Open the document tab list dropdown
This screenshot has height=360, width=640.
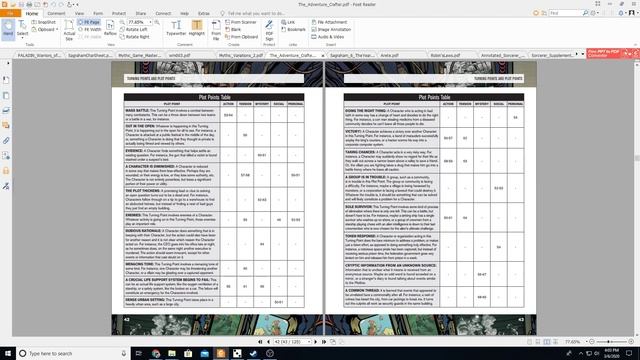click(x=582, y=54)
